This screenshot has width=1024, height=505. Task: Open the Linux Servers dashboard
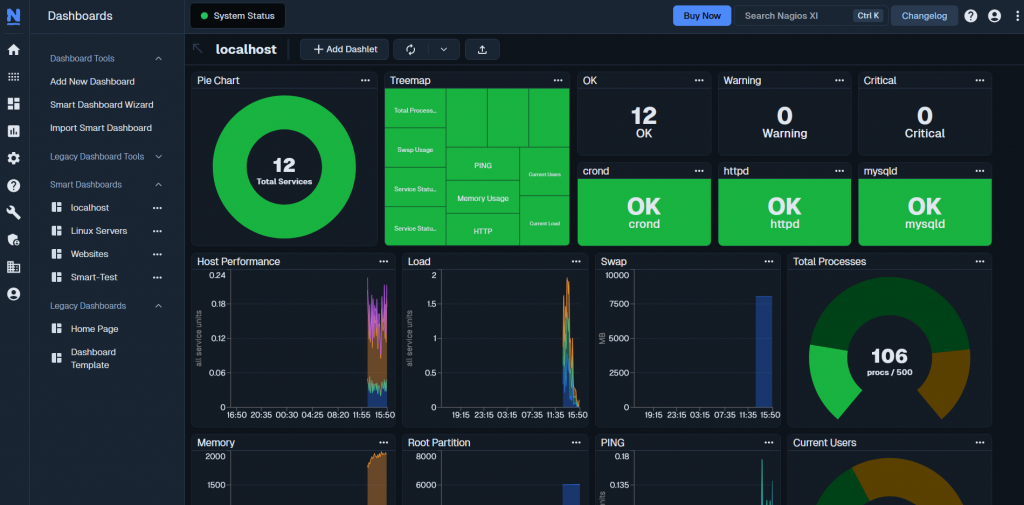tap(98, 231)
